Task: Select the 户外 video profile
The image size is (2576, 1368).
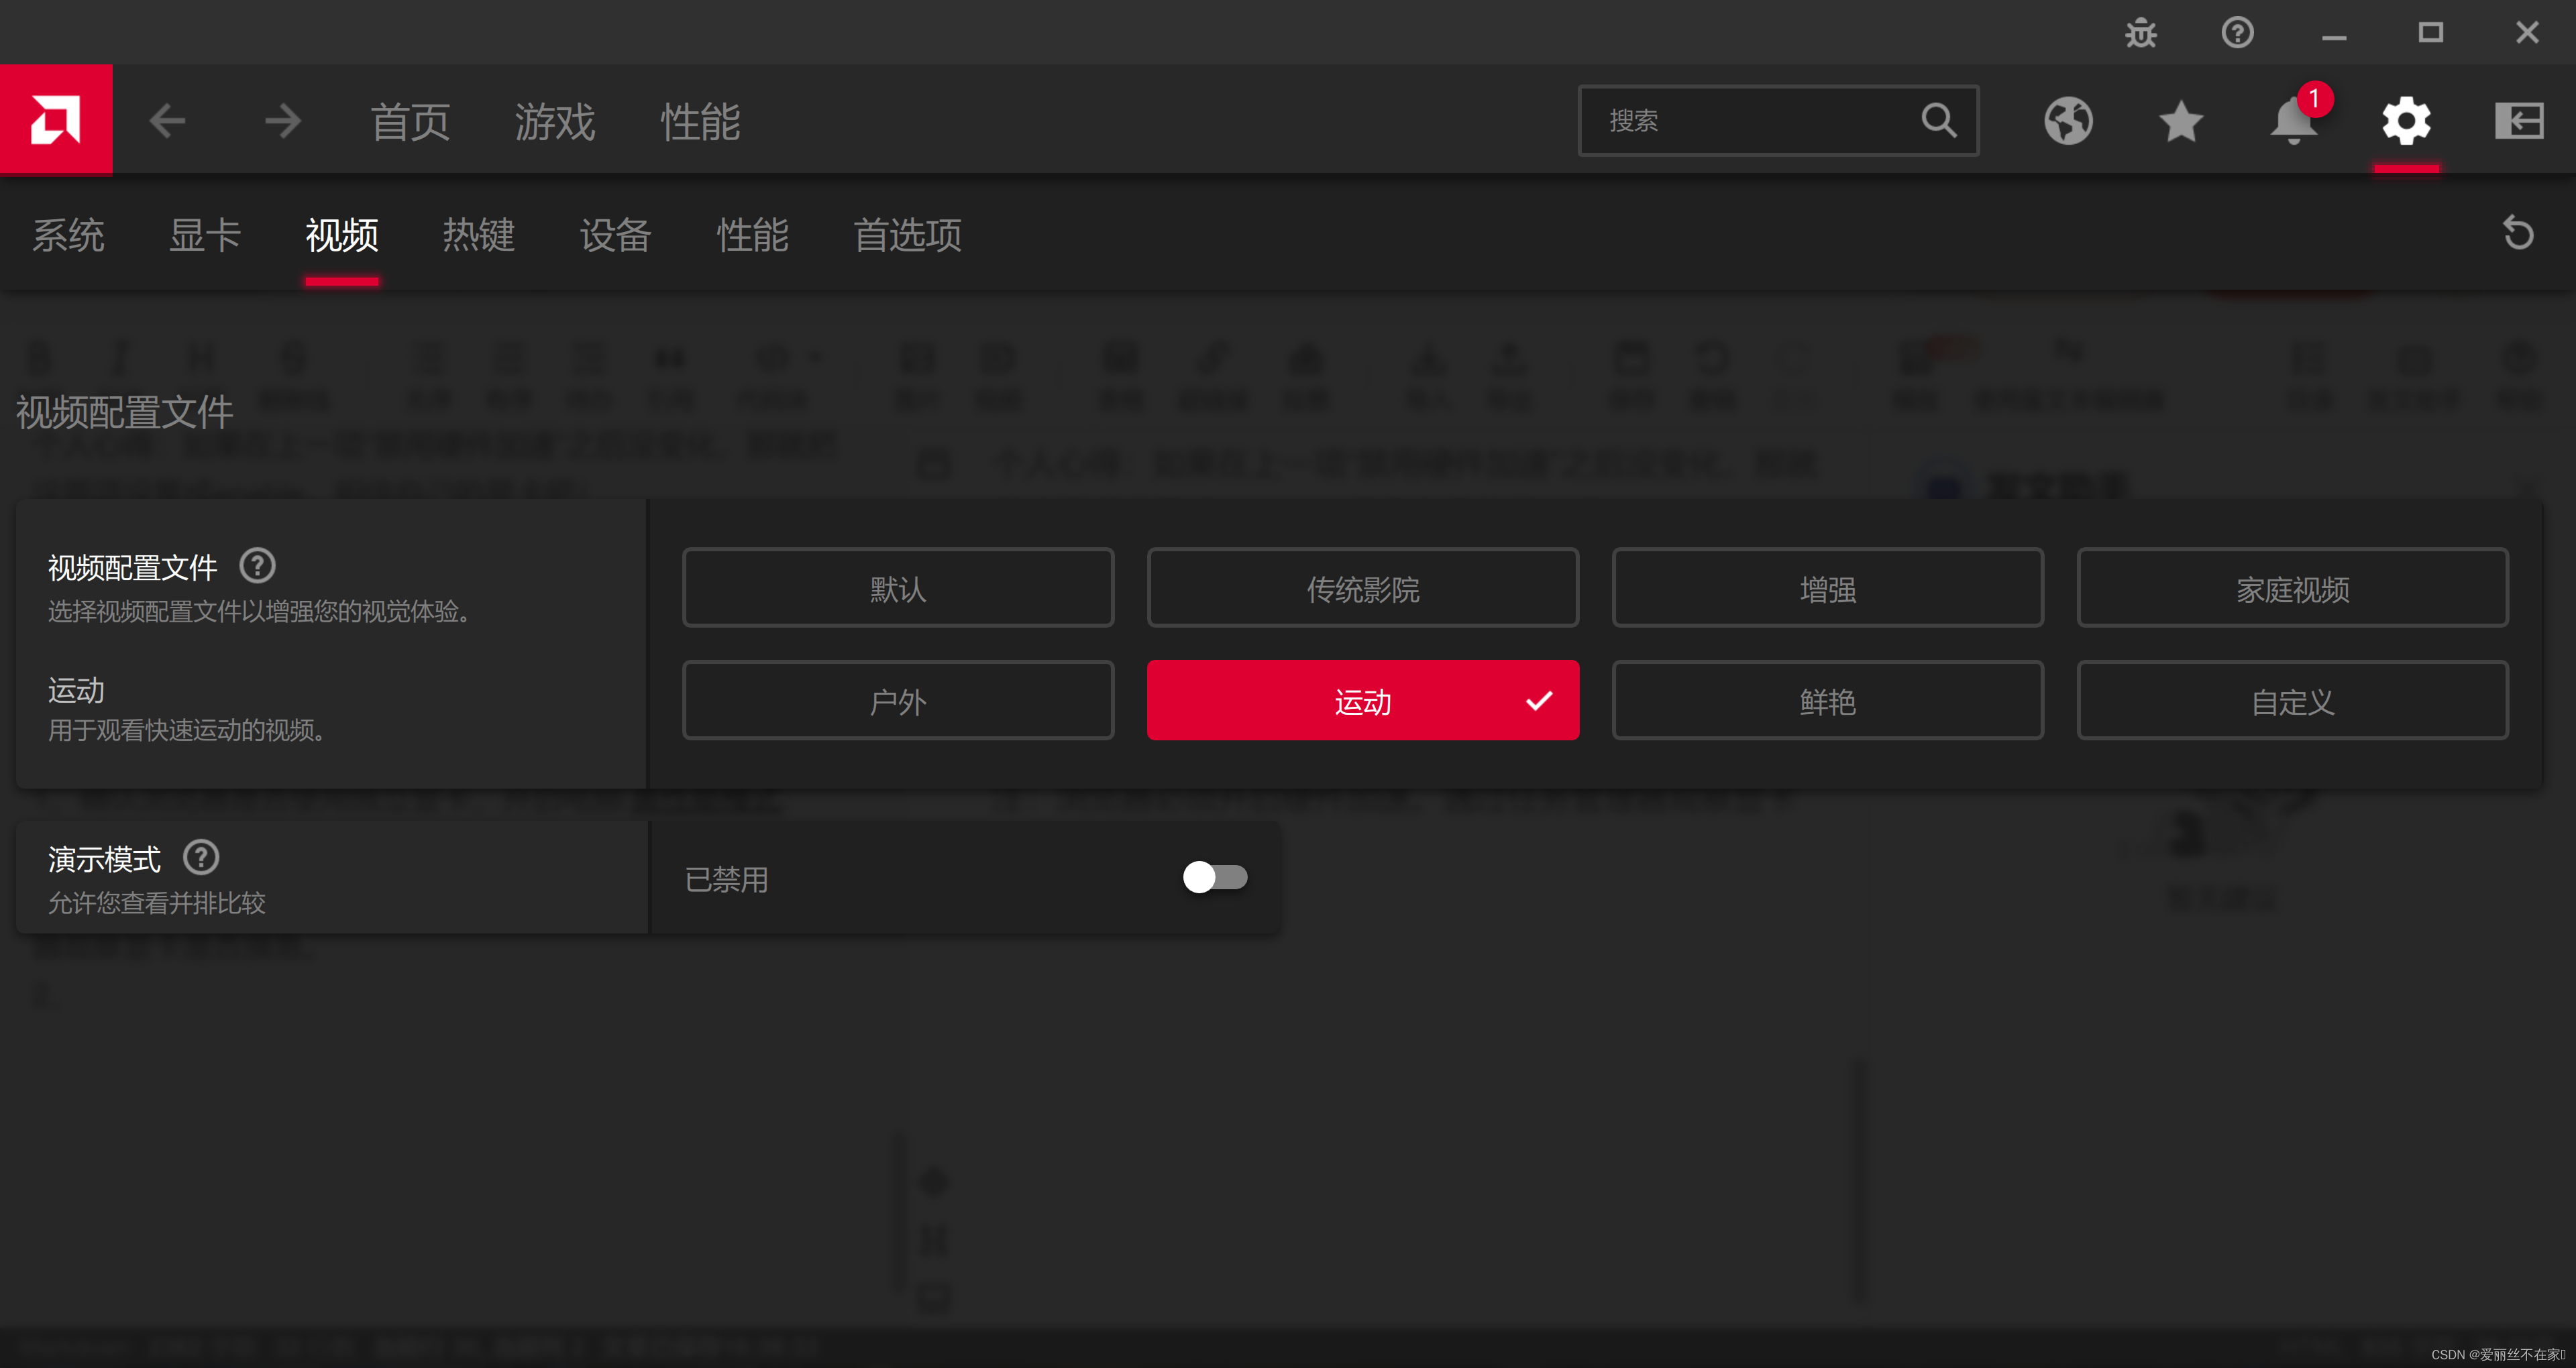Action: (x=897, y=700)
